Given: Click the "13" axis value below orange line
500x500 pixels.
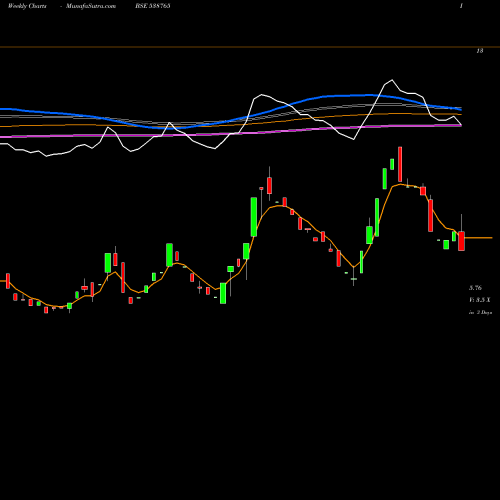Looking at the screenshot, I should click(480, 51).
